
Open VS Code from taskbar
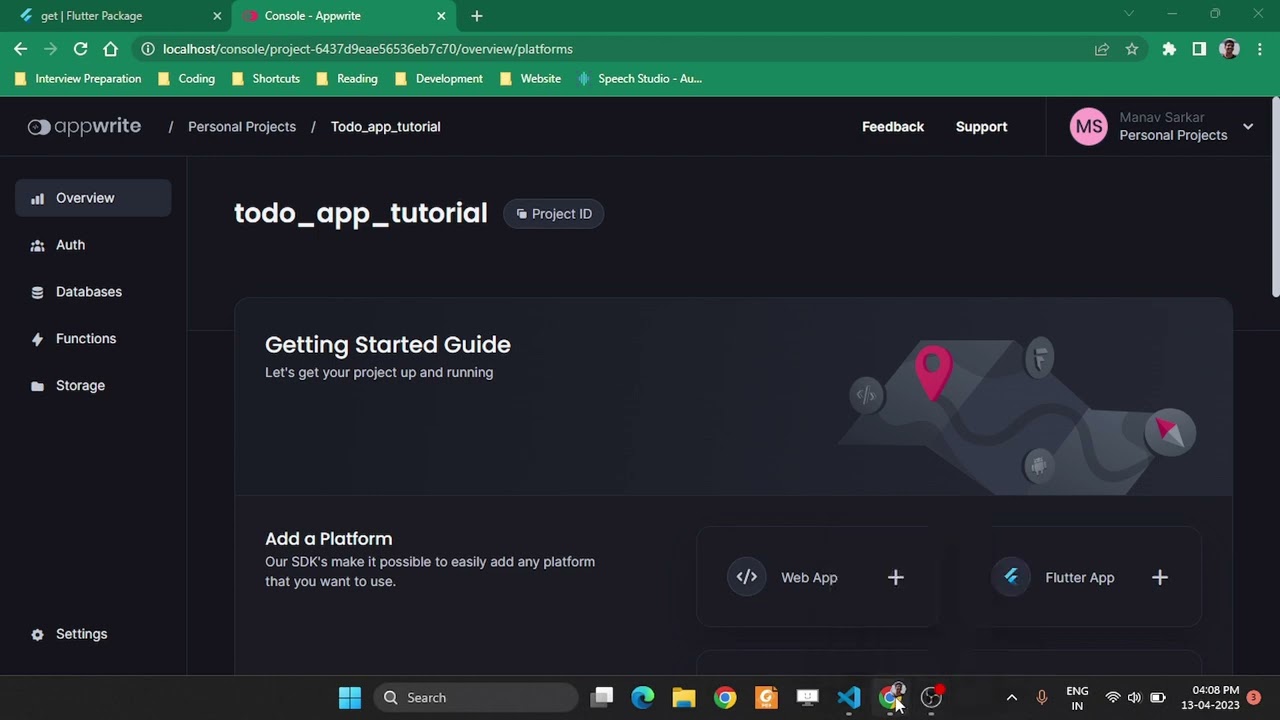(849, 698)
